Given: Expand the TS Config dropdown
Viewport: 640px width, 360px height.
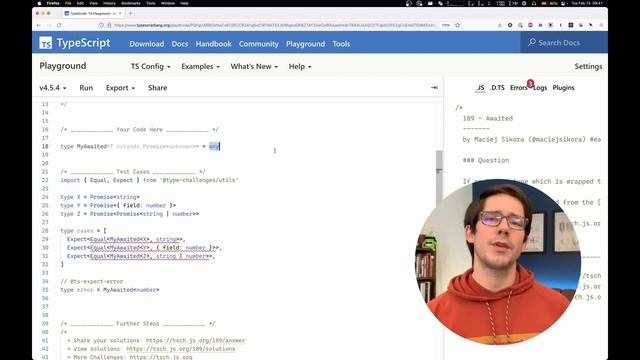Looking at the screenshot, I should point(151,66).
